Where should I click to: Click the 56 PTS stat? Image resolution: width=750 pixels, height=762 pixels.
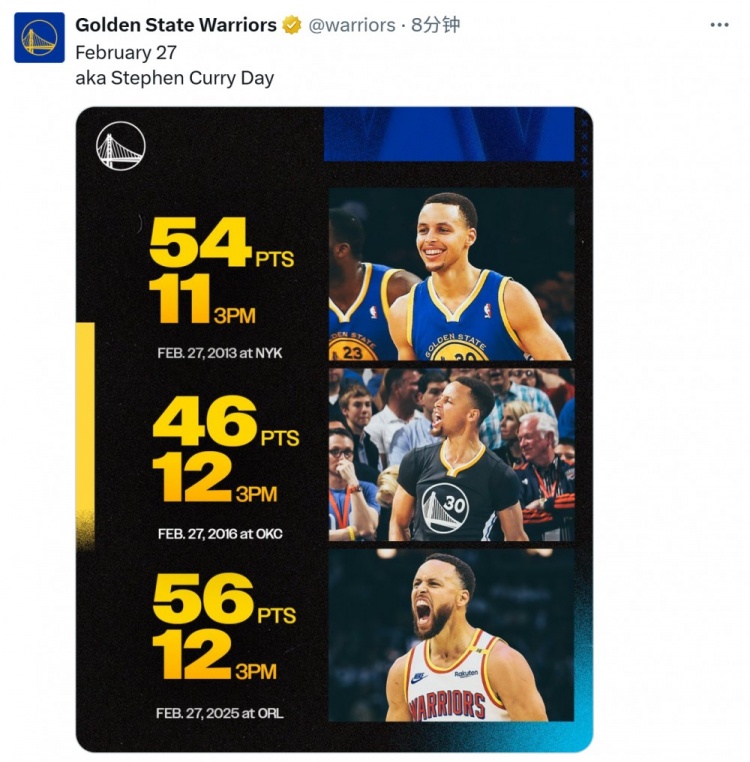224,602
